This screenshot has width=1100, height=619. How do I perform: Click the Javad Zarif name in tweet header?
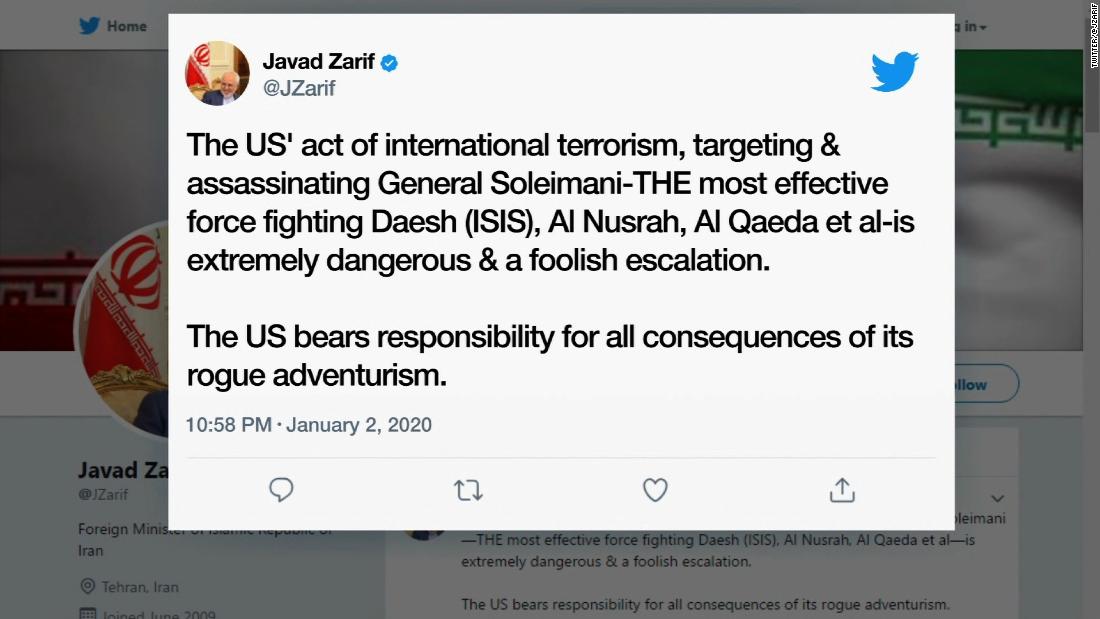[x=318, y=62]
